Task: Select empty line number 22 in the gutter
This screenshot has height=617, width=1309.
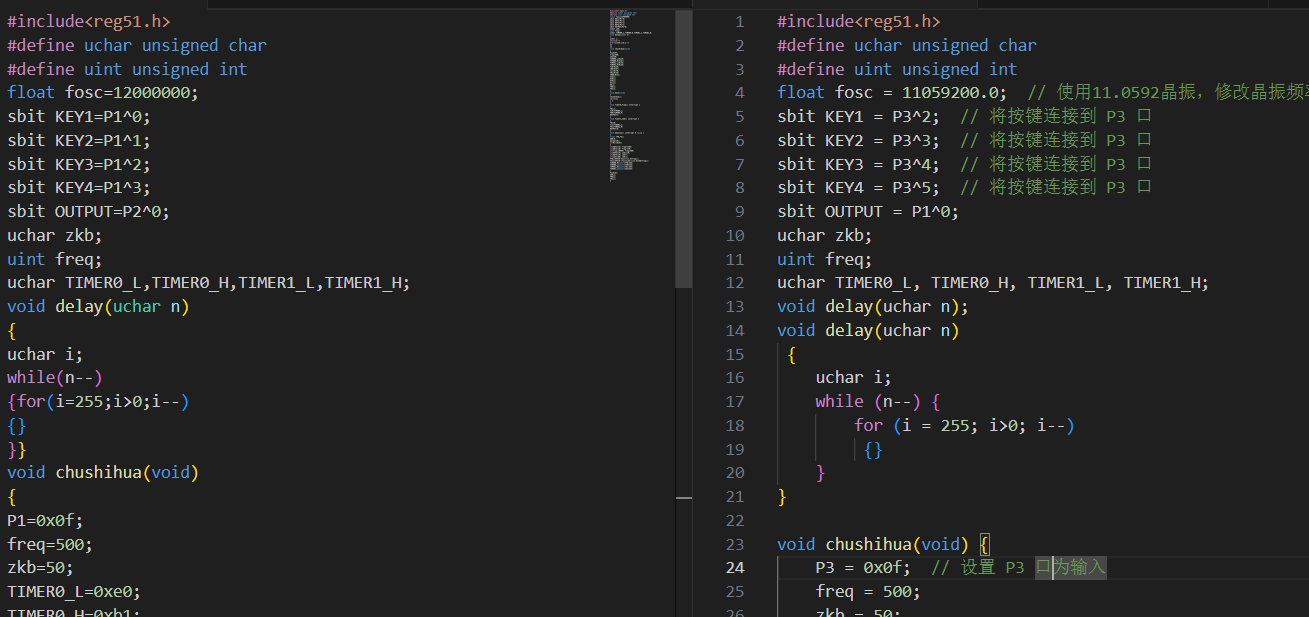Action: point(735,520)
